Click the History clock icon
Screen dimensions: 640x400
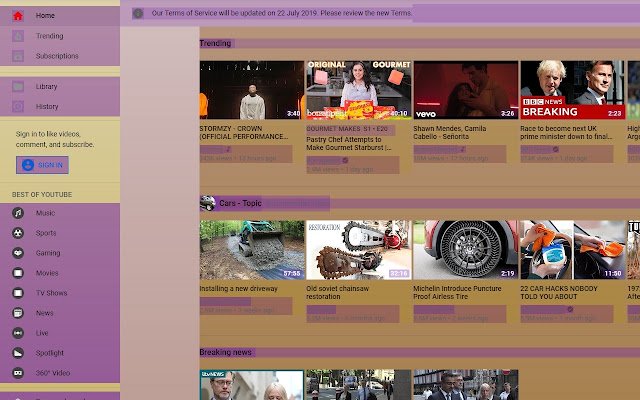pyautogui.click(x=18, y=107)
